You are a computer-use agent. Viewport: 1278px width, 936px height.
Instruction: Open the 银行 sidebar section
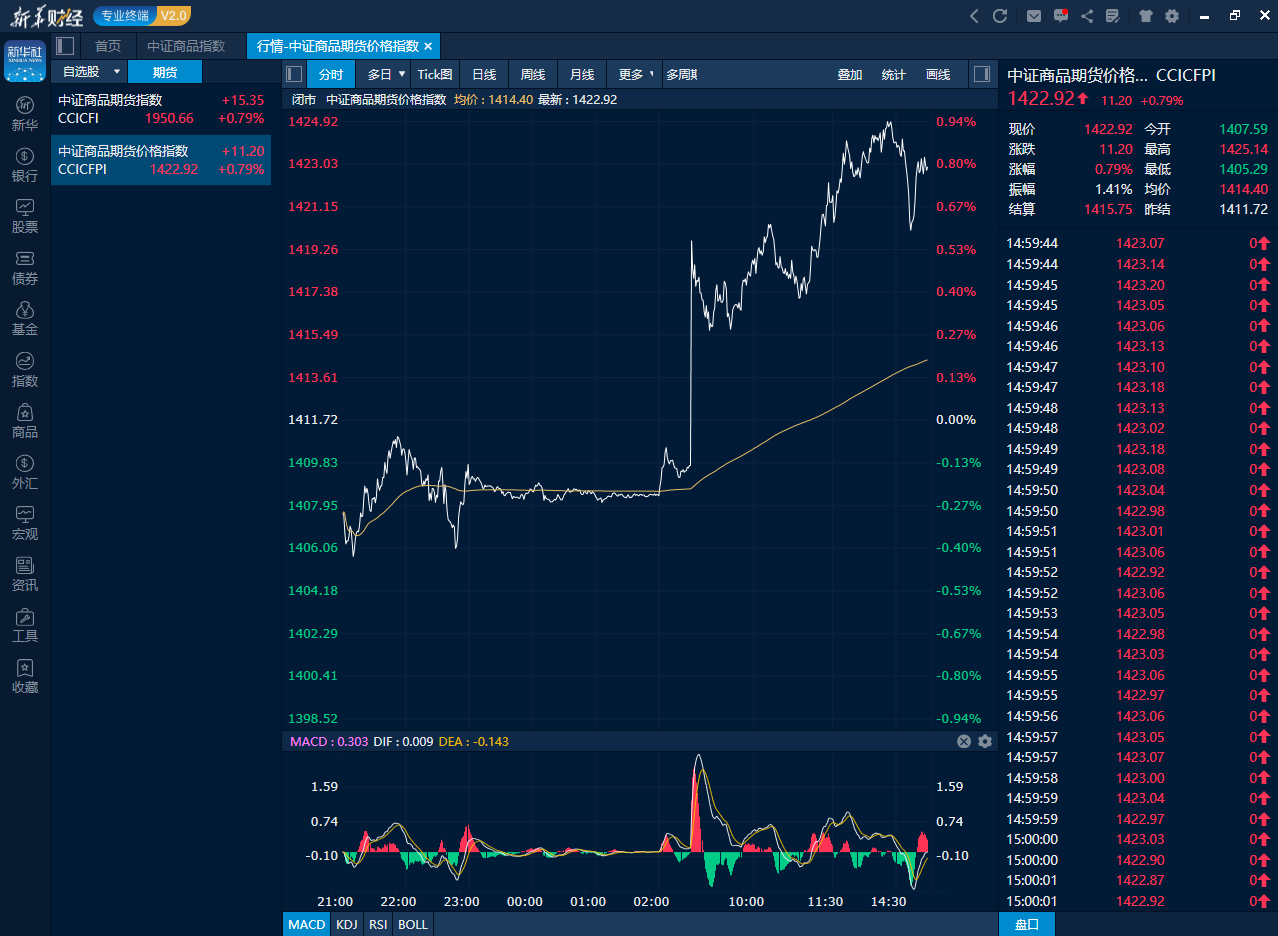tap(25, 165)
